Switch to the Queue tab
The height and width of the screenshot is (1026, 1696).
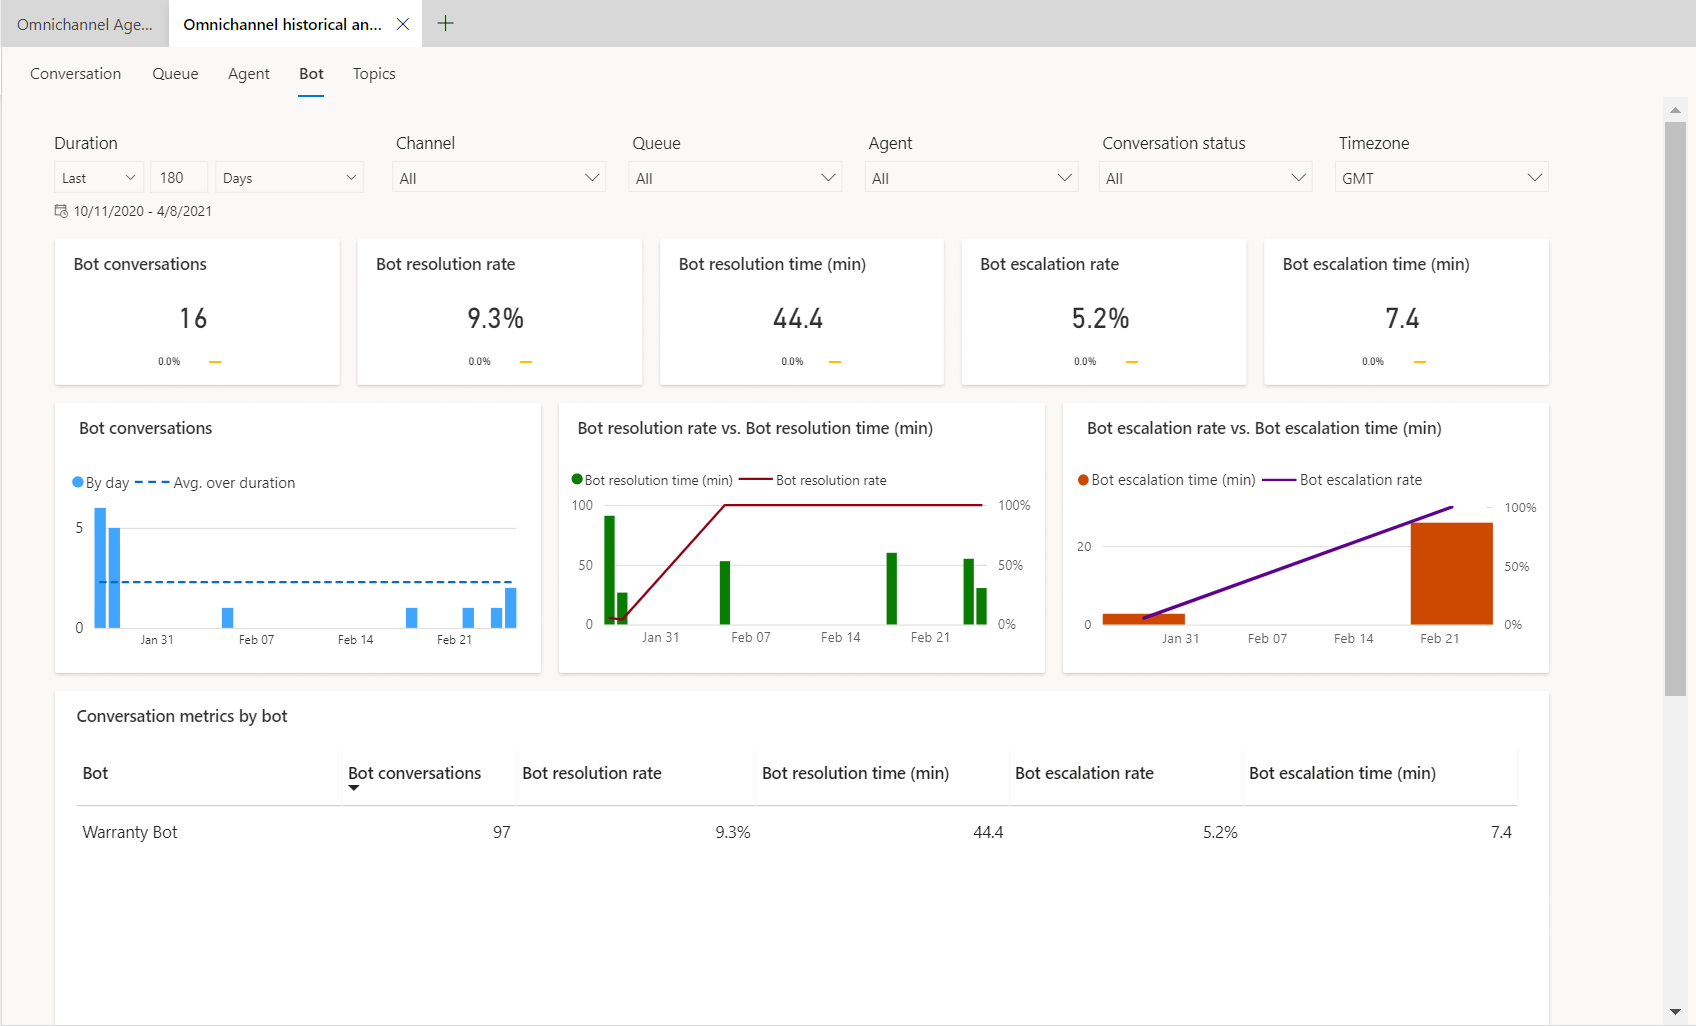pos(175,74)
